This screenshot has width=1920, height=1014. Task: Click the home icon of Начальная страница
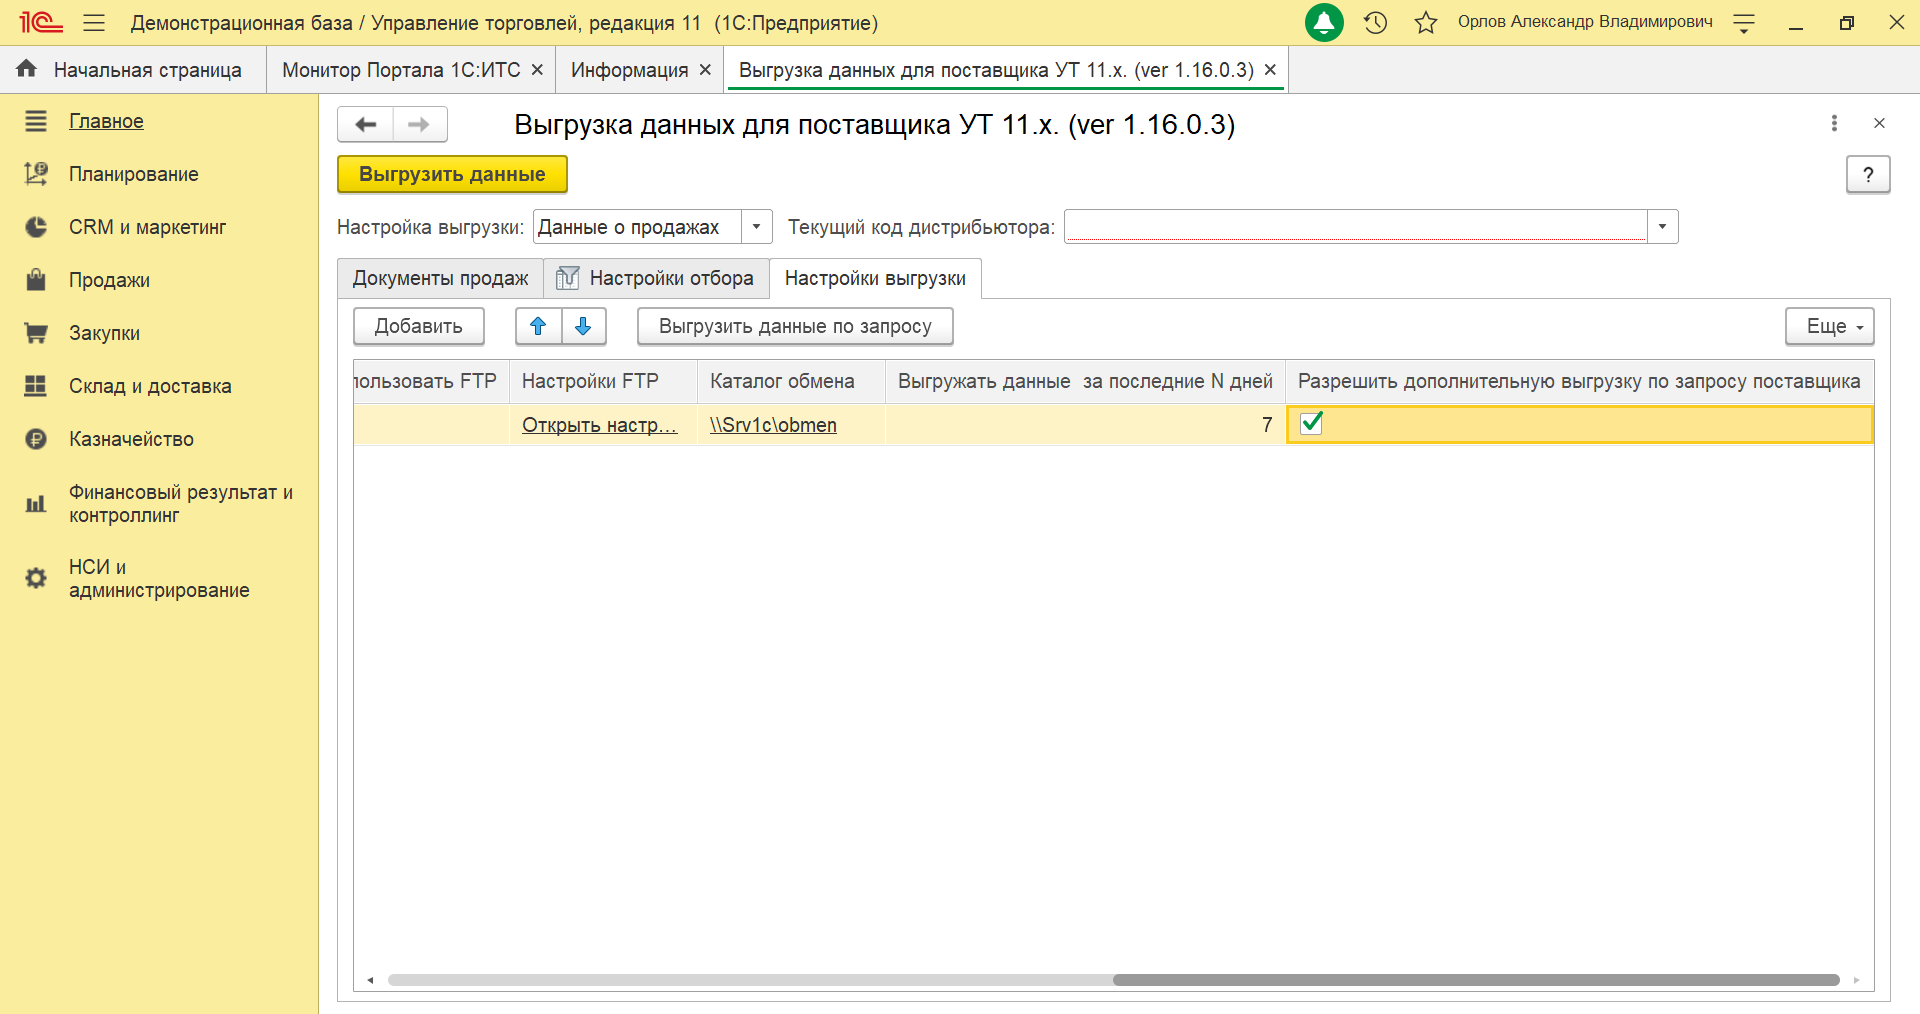click(27, 69)
